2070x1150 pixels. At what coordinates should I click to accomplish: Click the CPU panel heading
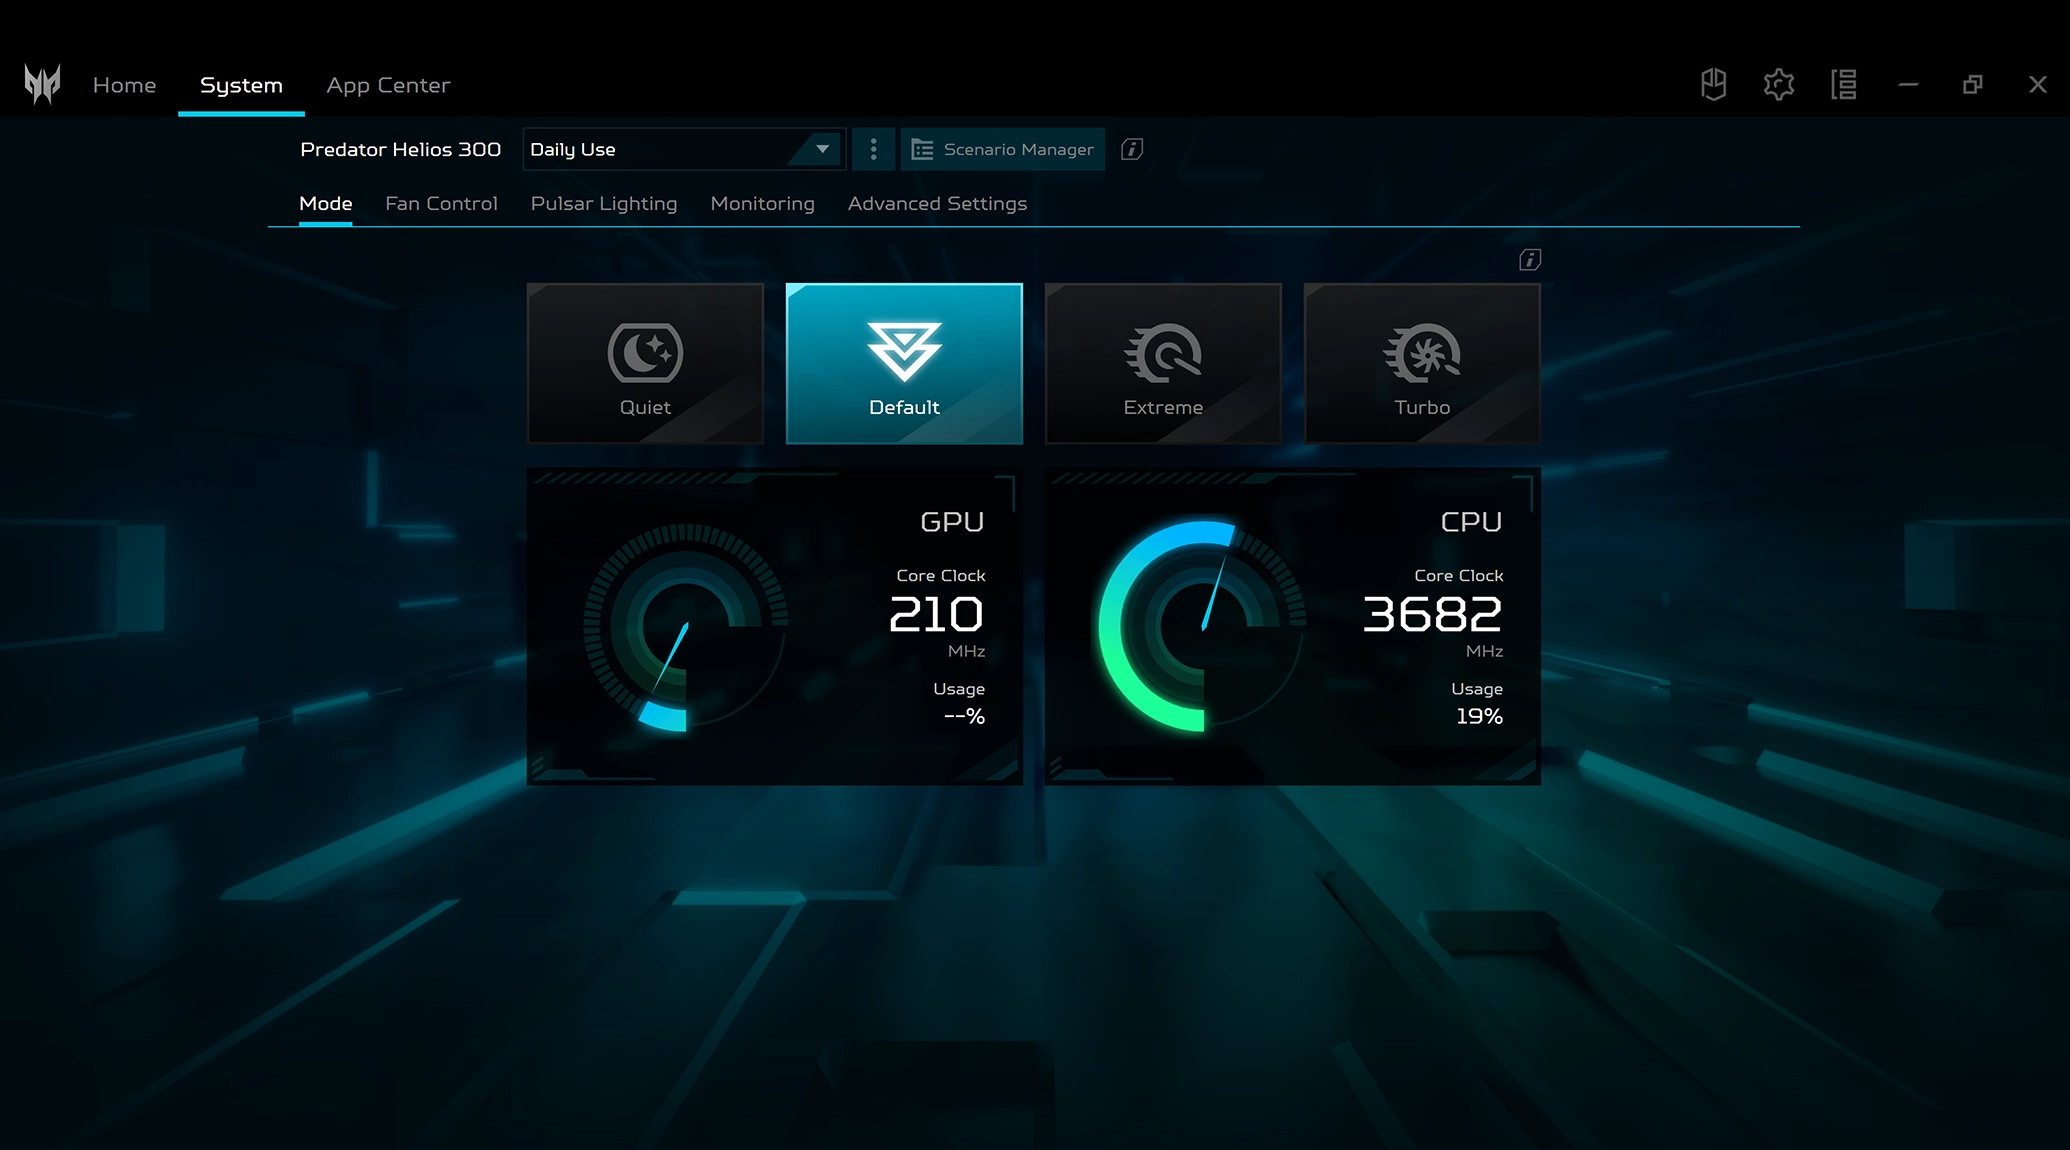(x=1471, y=522)
